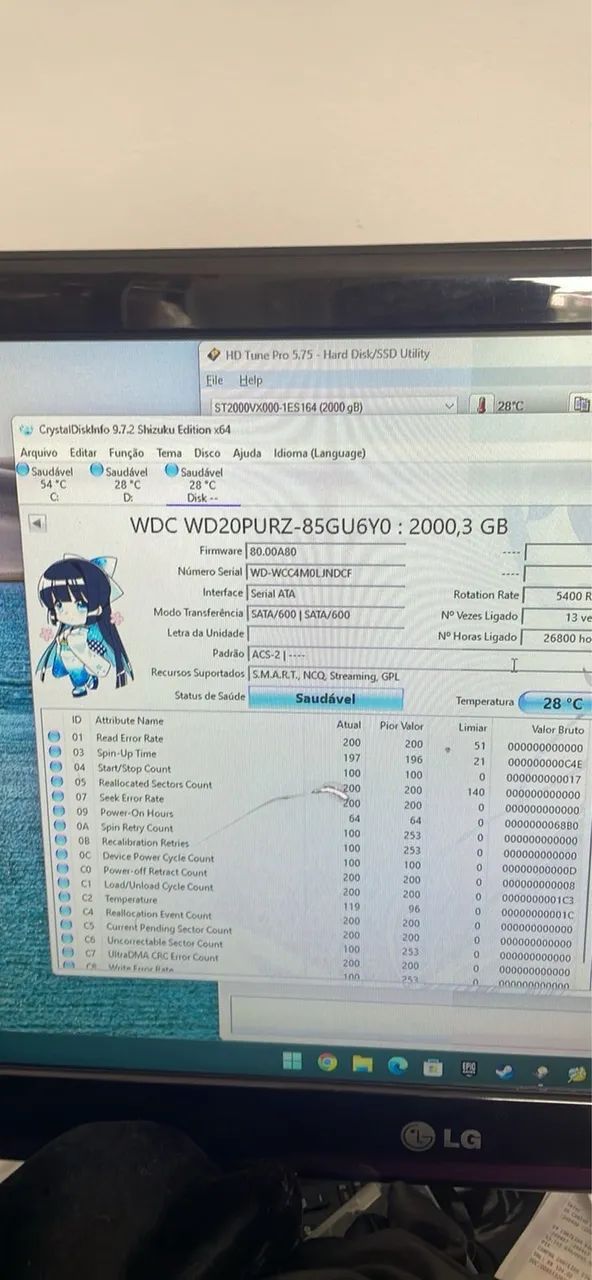Open Google Chrome from the taskbar
The height and width of the screenshot is (1280, 592).
pos(327,1062)
